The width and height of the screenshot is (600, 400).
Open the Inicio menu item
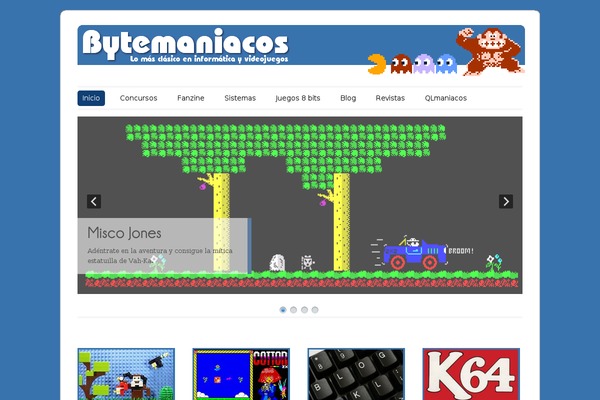[x=91, y=98]
